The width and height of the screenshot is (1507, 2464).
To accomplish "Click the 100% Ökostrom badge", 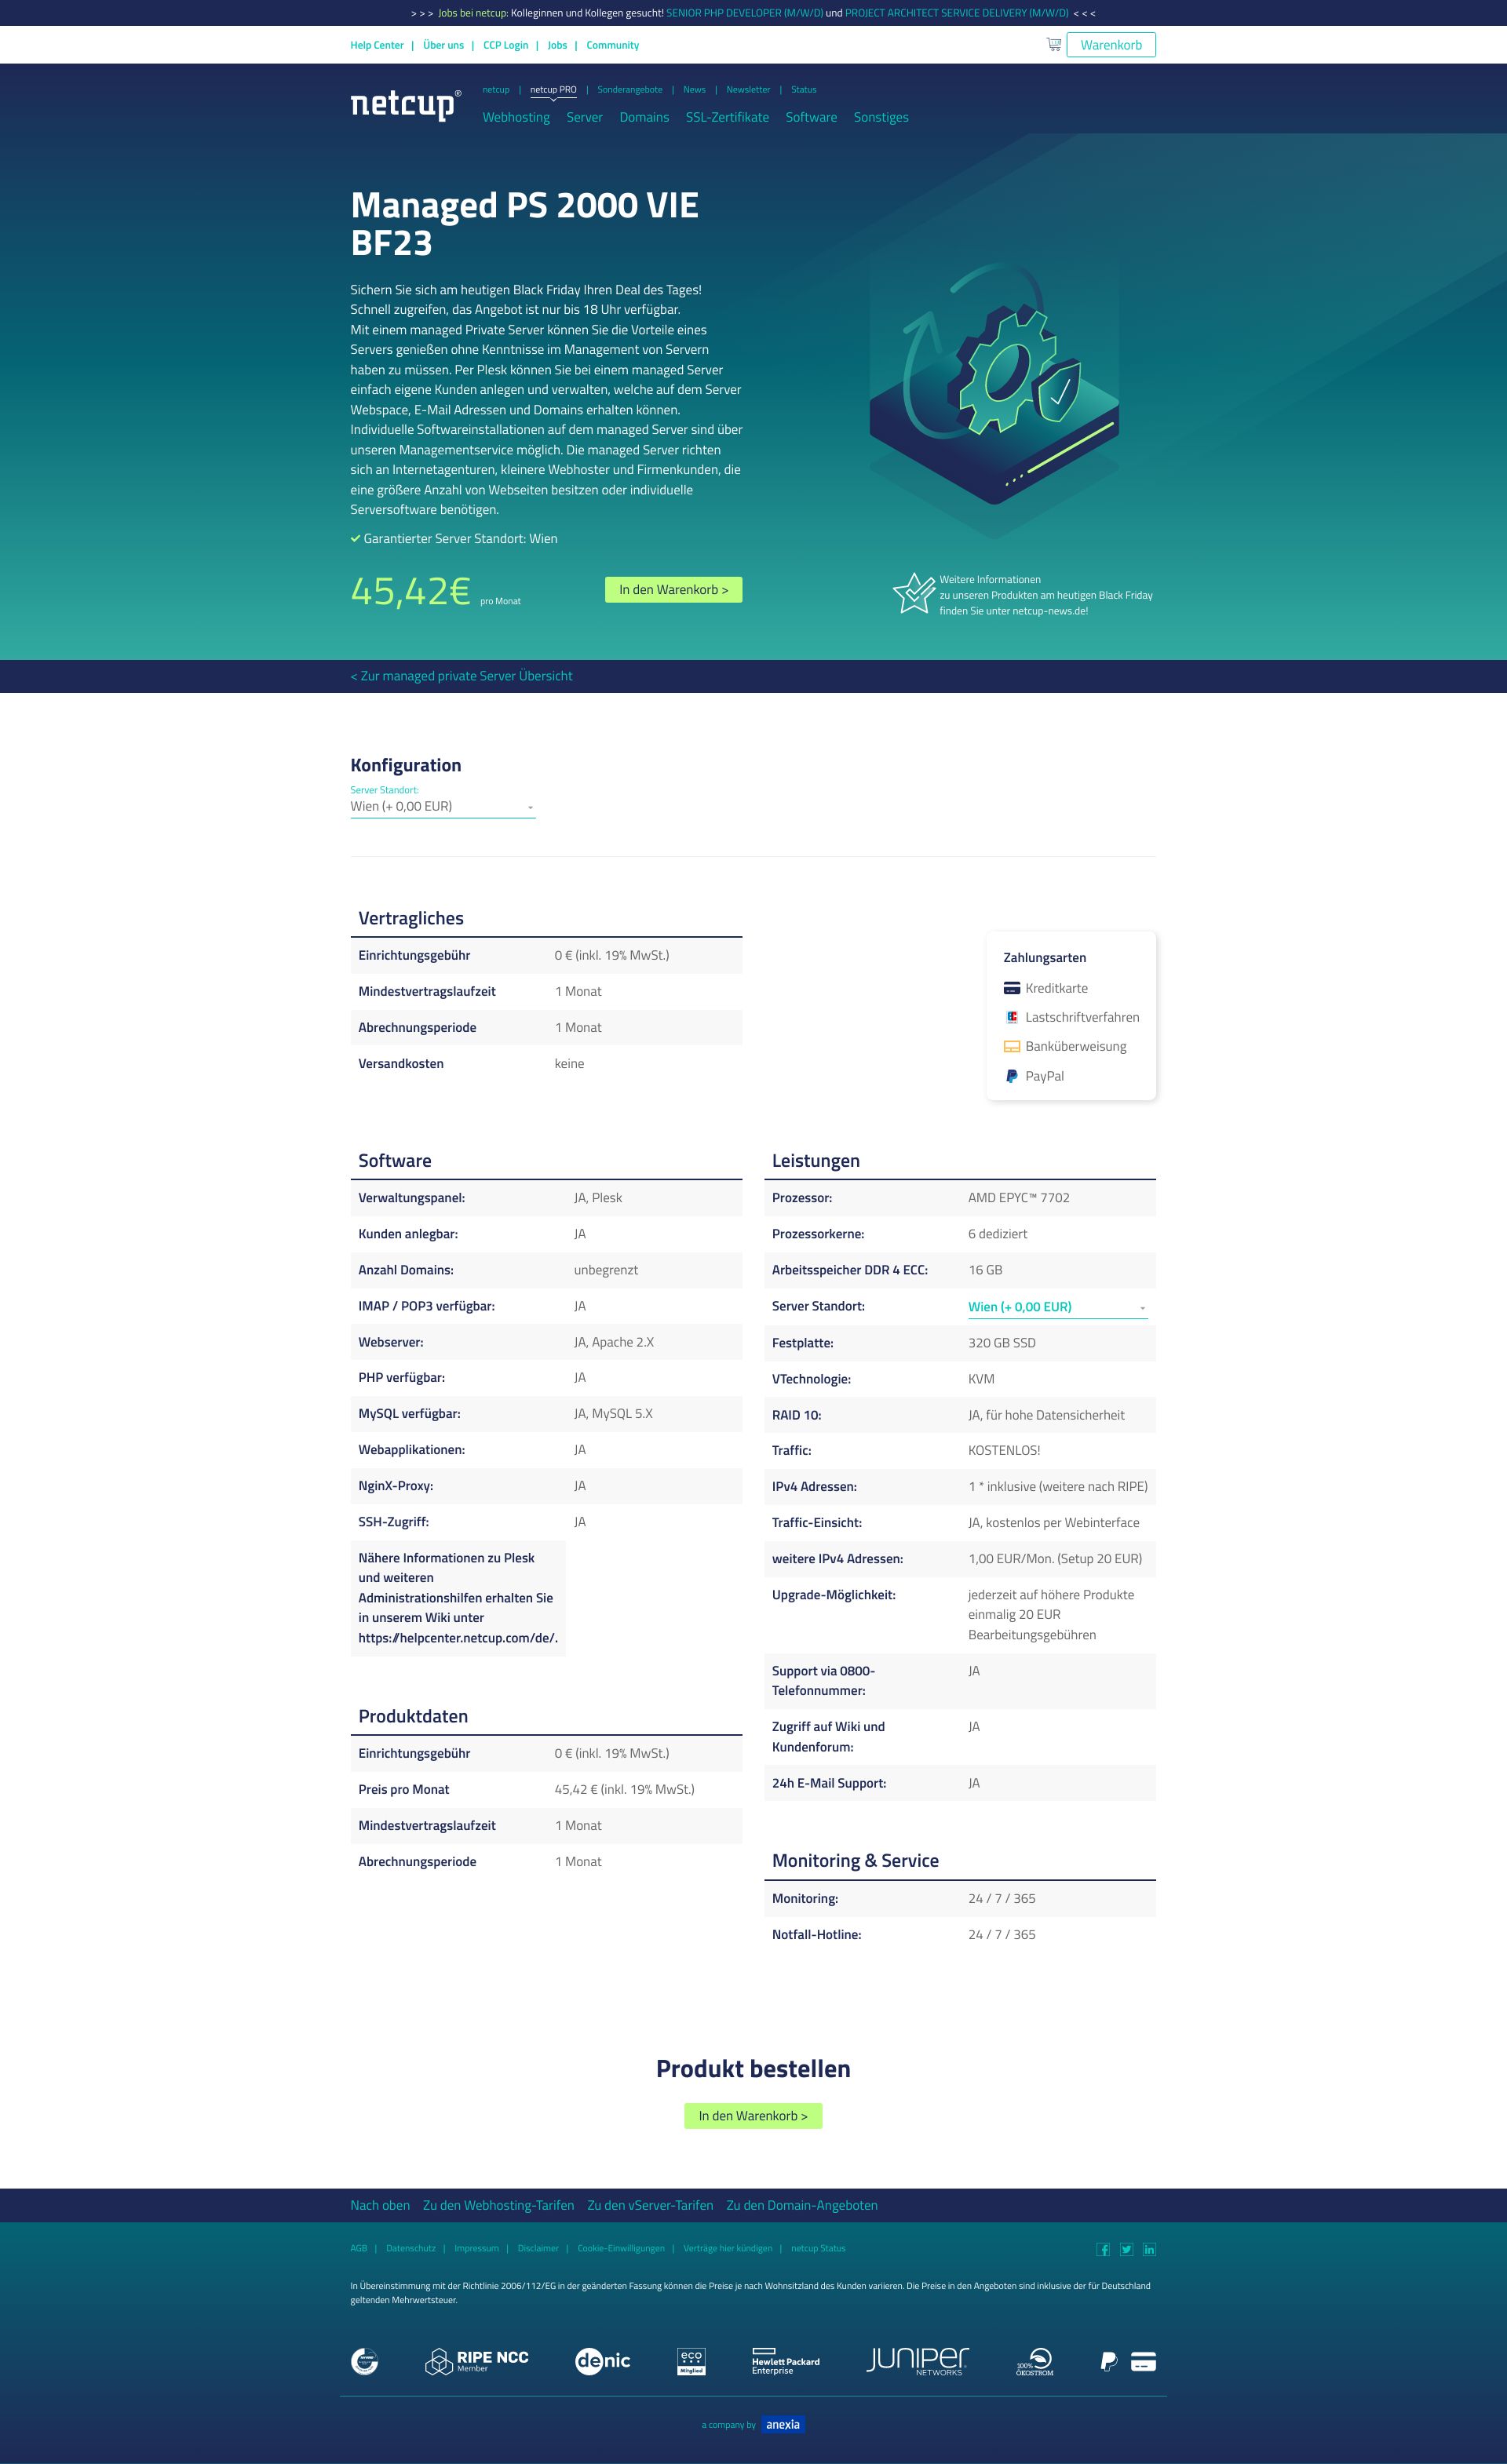I will (1035, 2361).
